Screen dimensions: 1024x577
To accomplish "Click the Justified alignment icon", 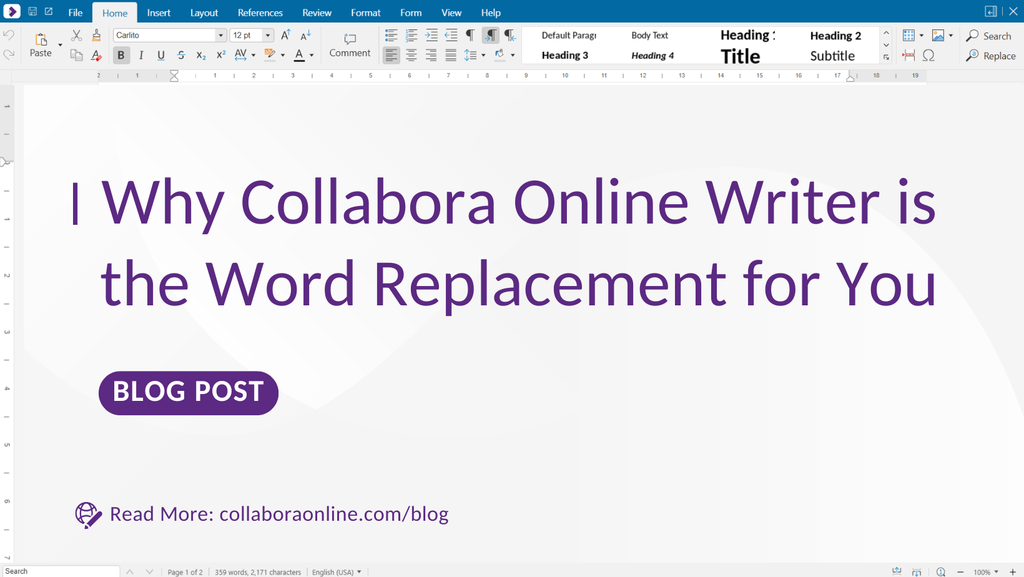I will point(451,55).
